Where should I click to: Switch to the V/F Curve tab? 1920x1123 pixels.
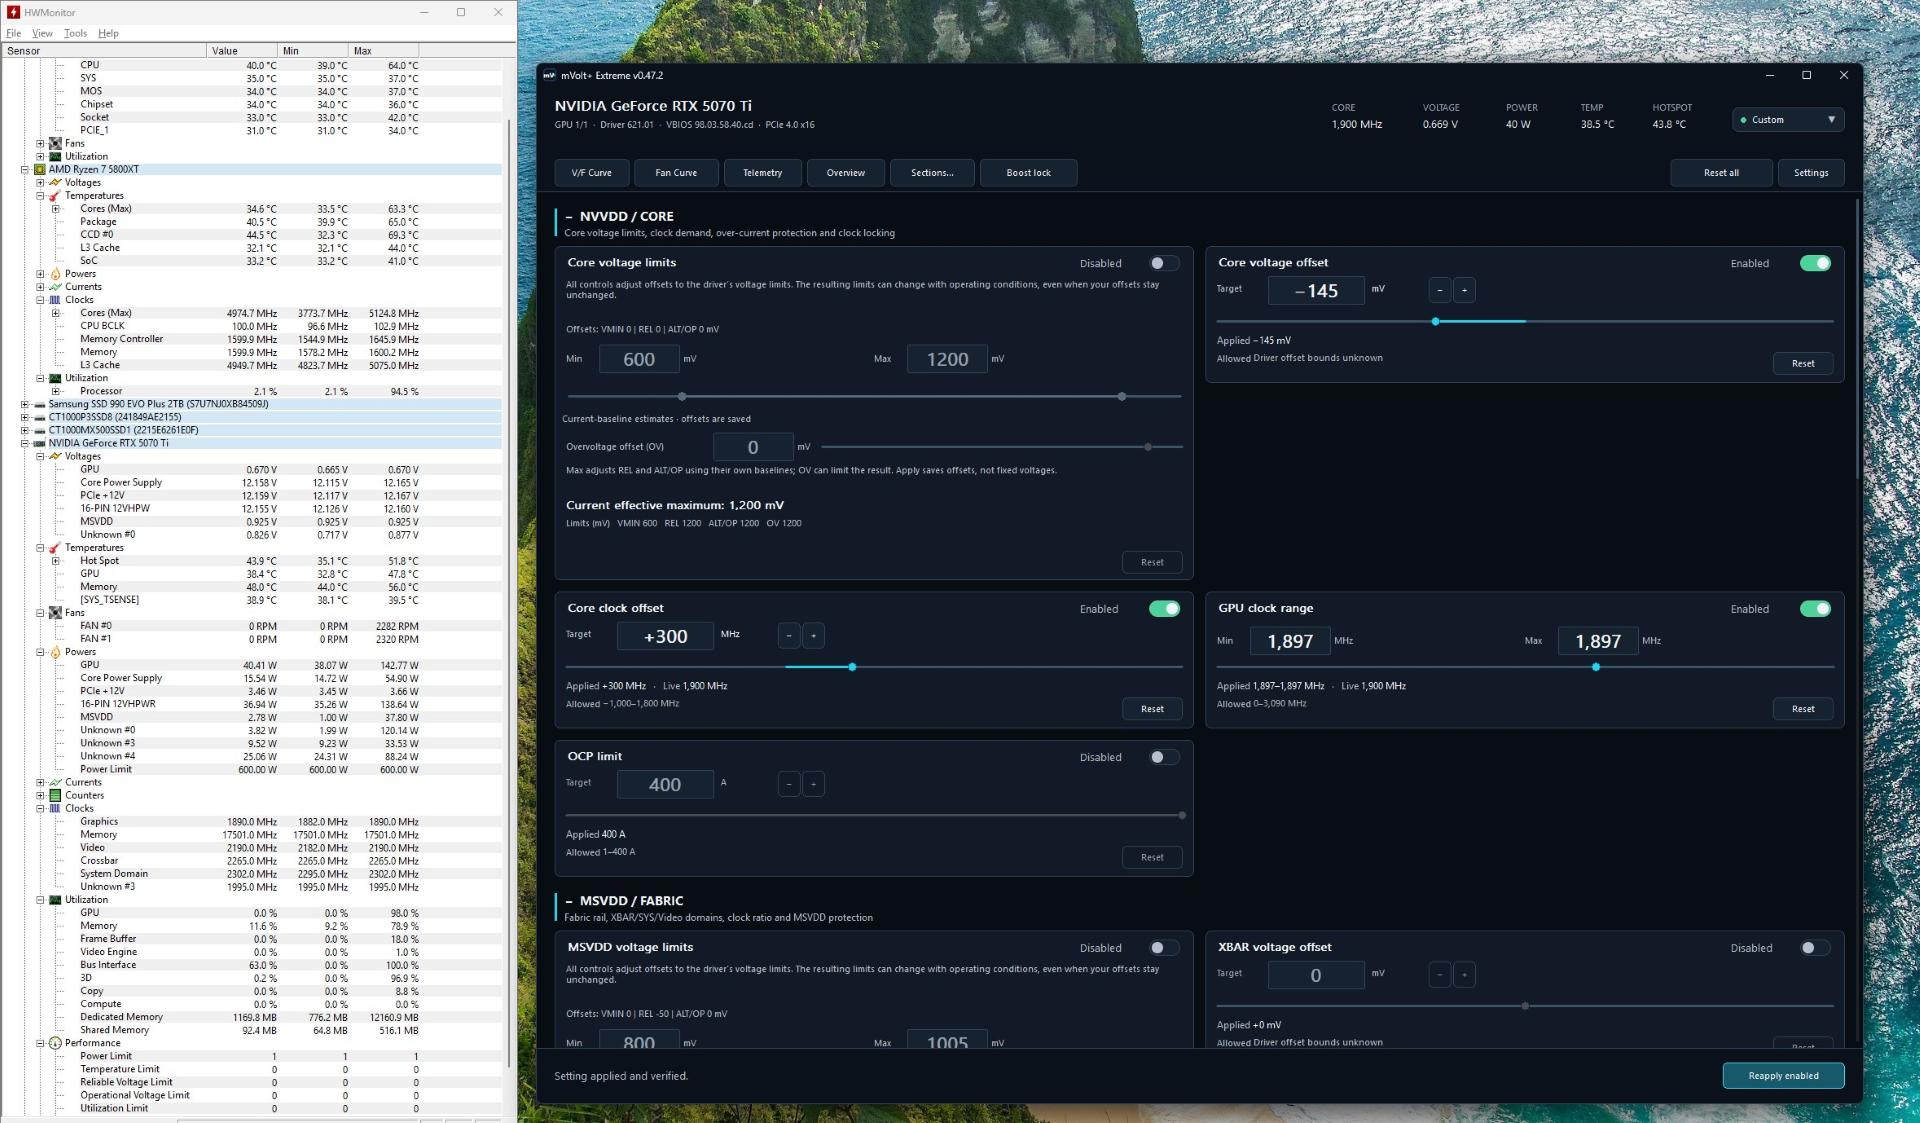(x=592, y=173)
